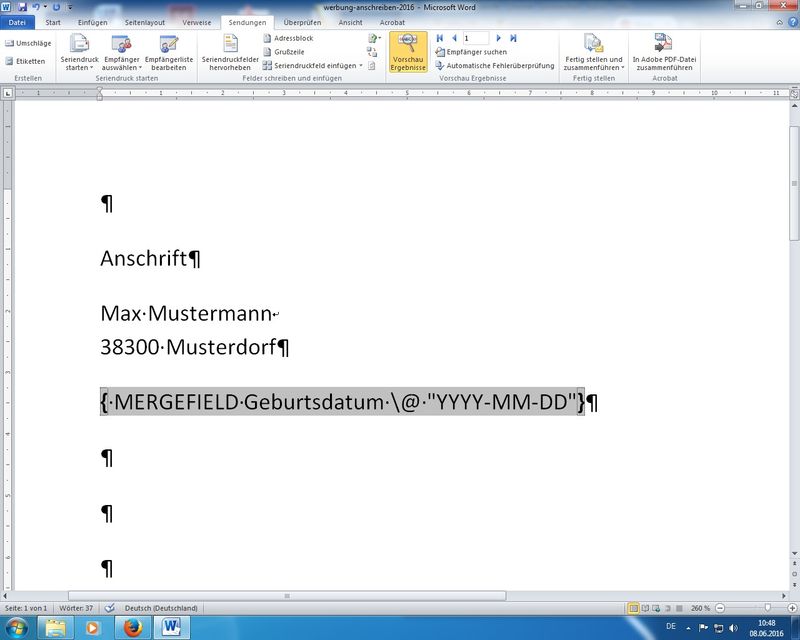800x640 pixels.
Task: Insert an Adressblock field
Action: (288, 38)
